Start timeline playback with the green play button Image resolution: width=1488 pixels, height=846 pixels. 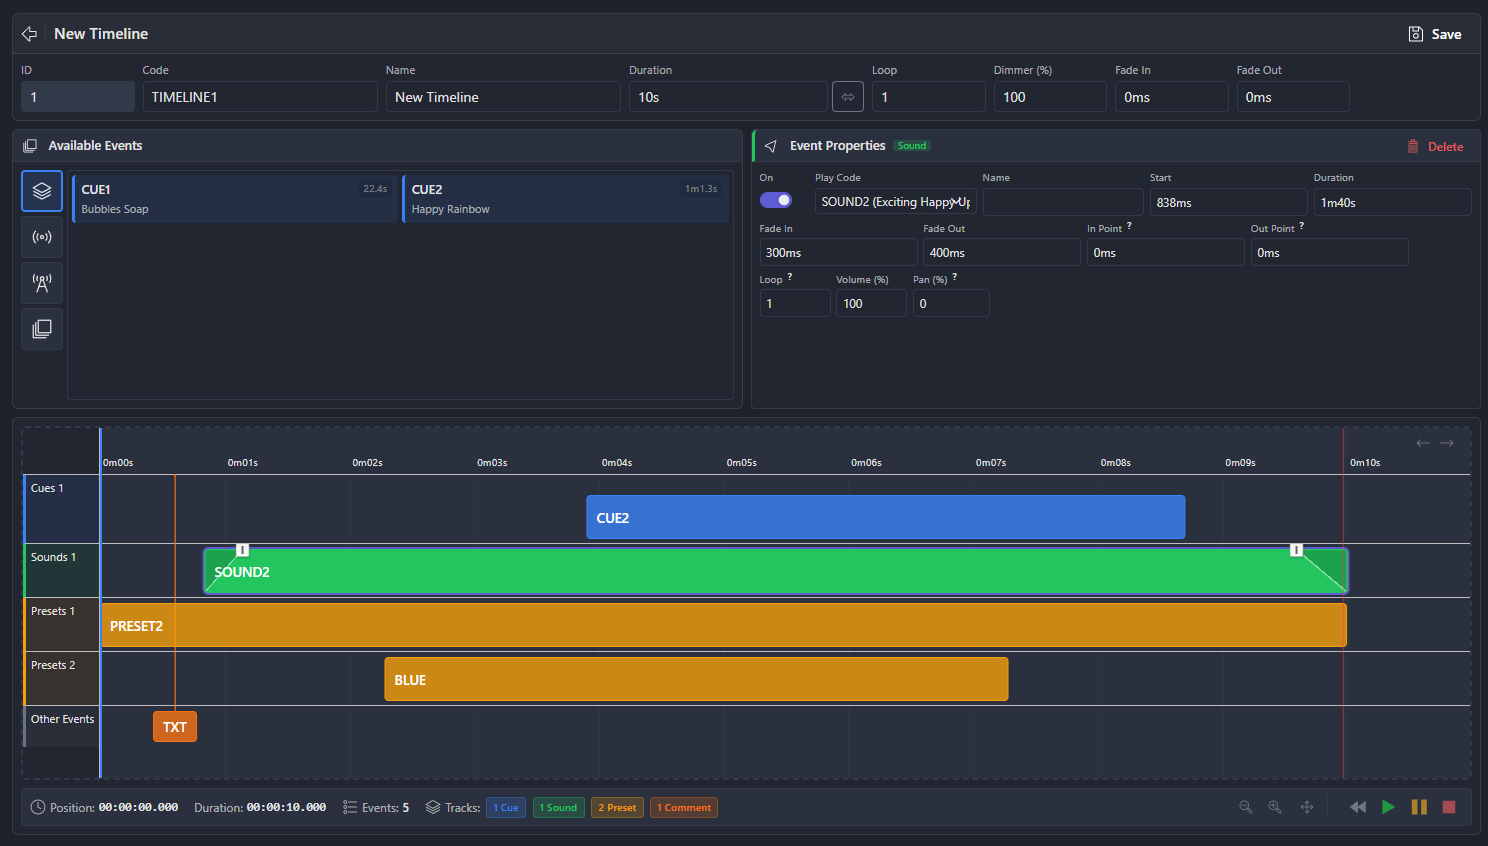1389,807
